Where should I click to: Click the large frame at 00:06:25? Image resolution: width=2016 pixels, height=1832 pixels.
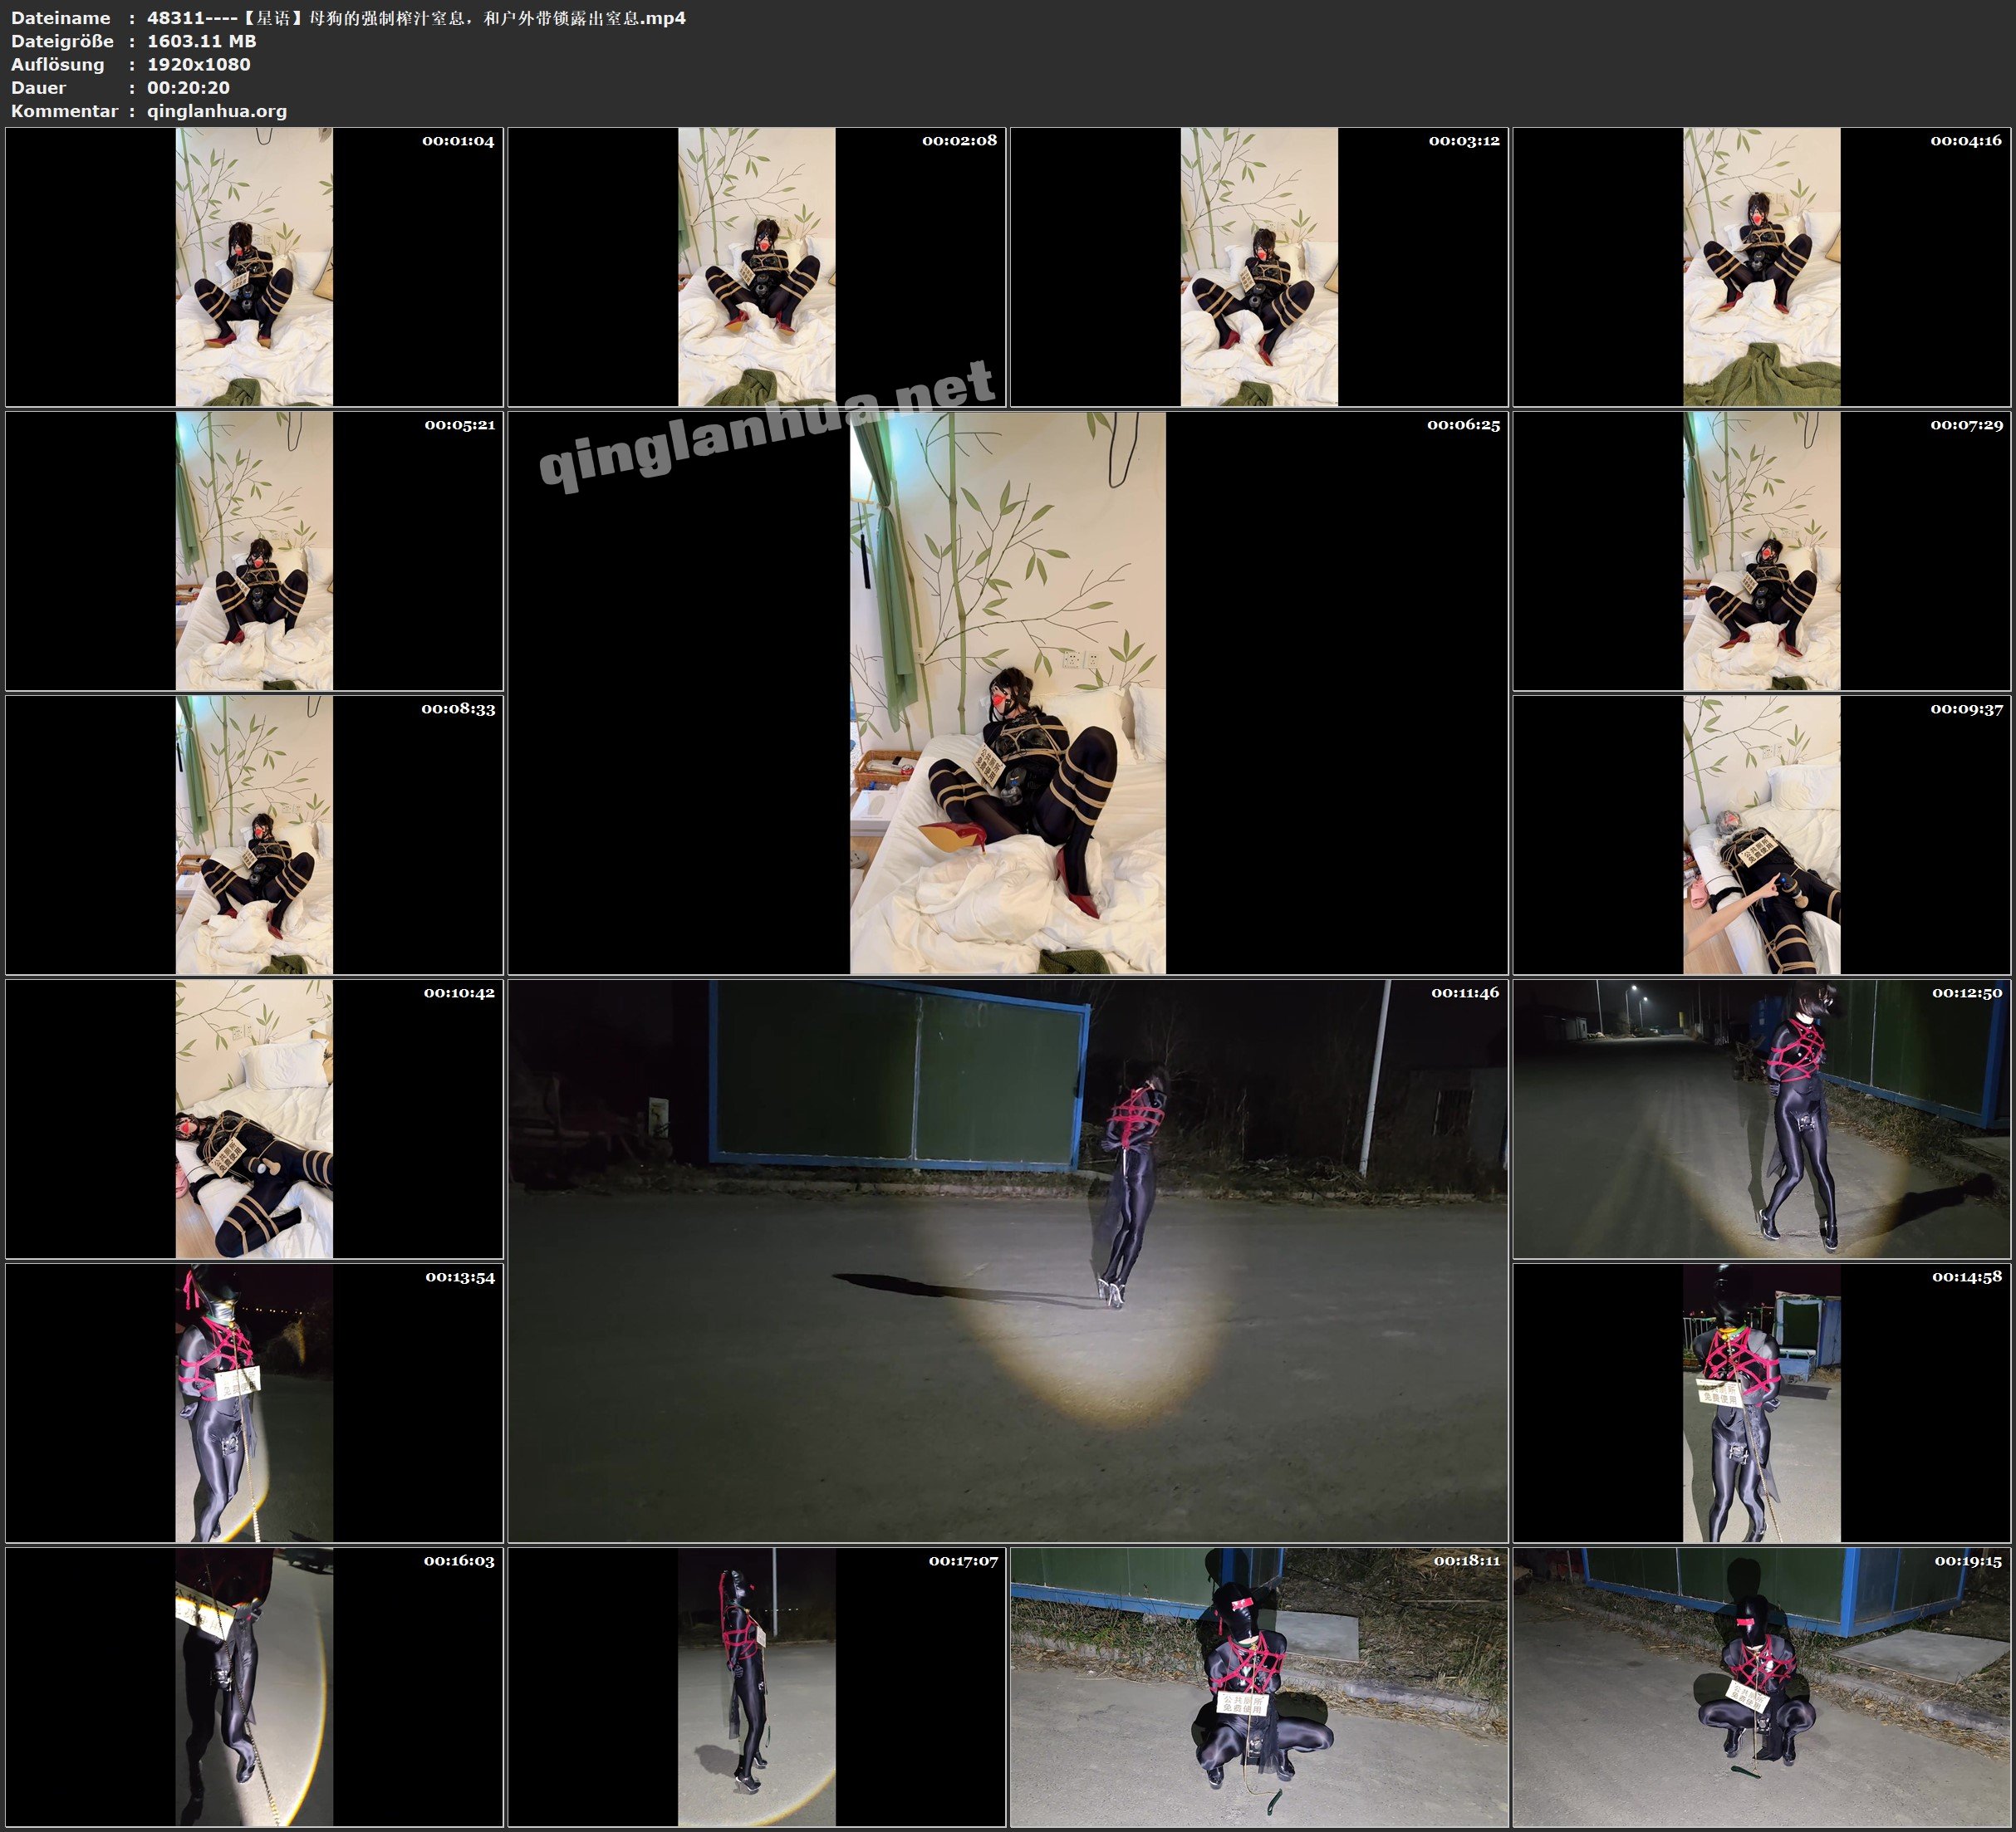(1007, 692)
